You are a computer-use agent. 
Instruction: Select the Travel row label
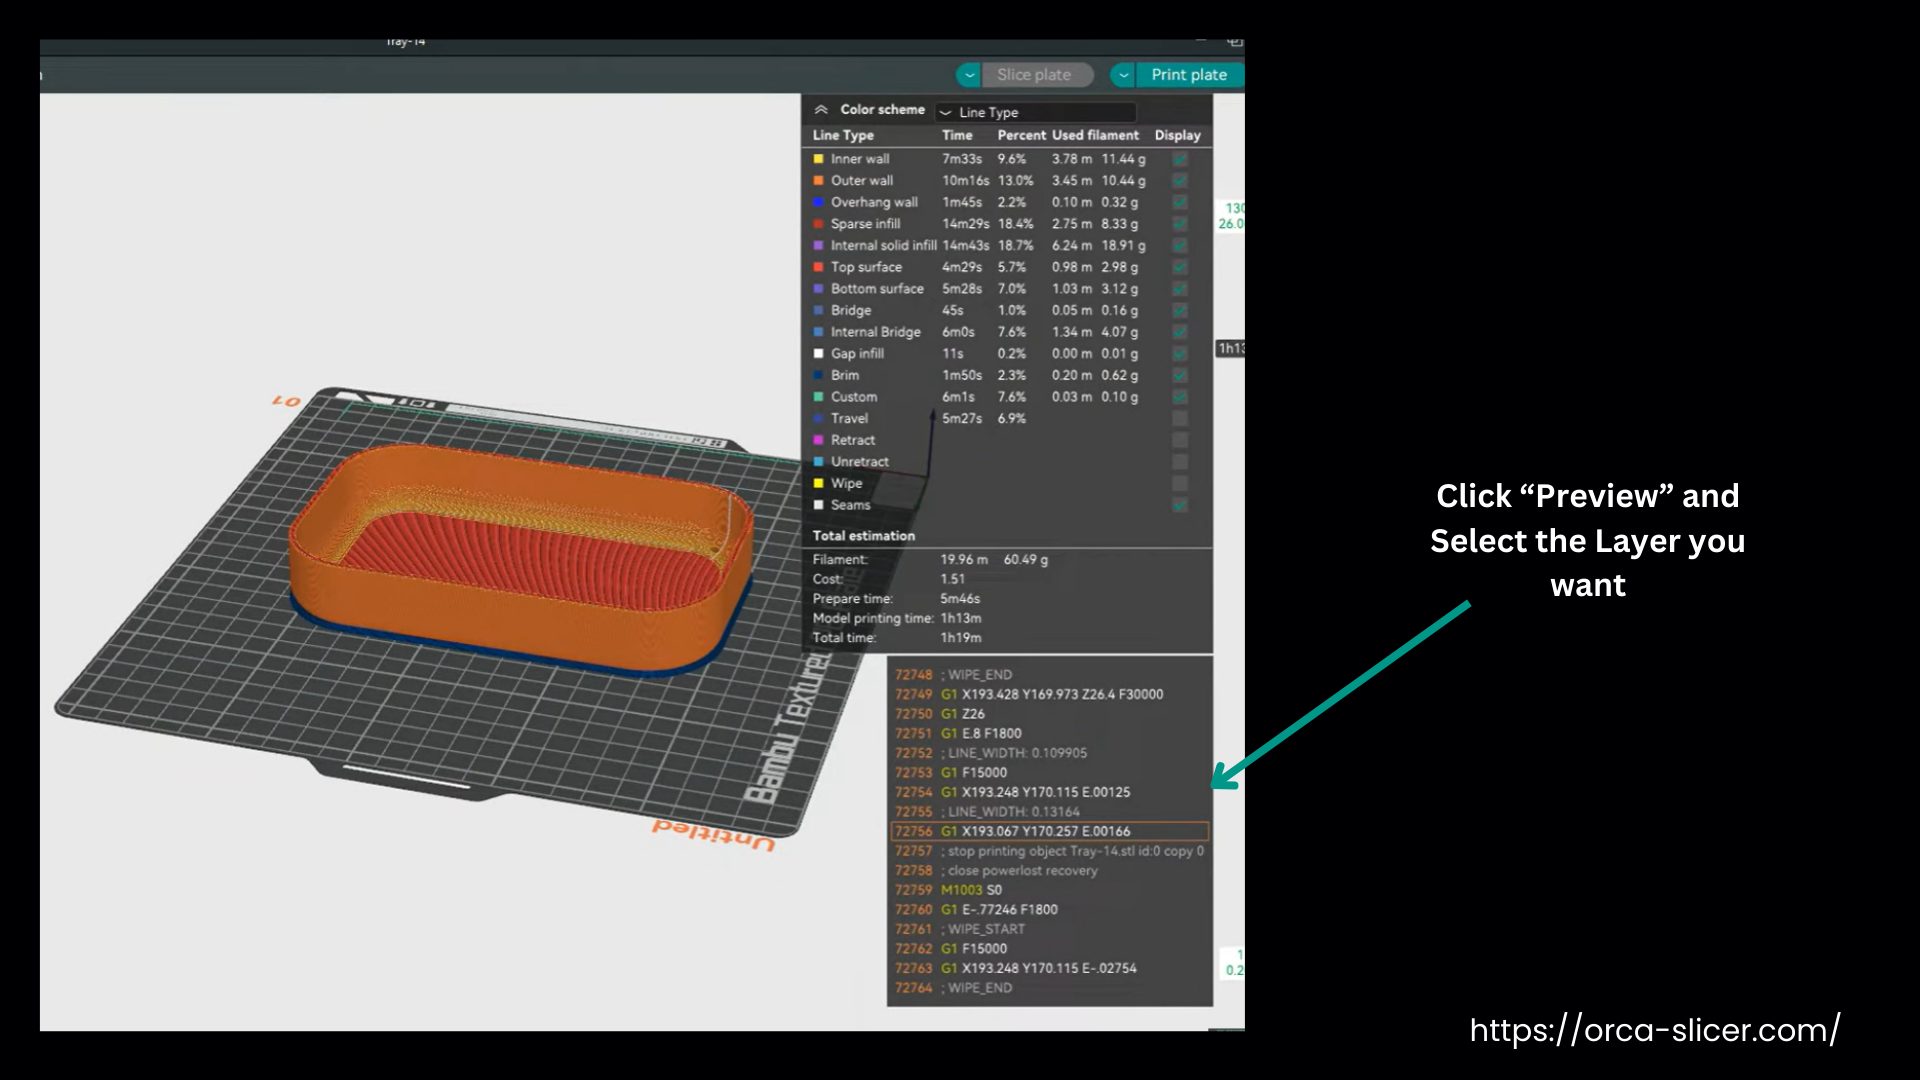coord(849,419)
